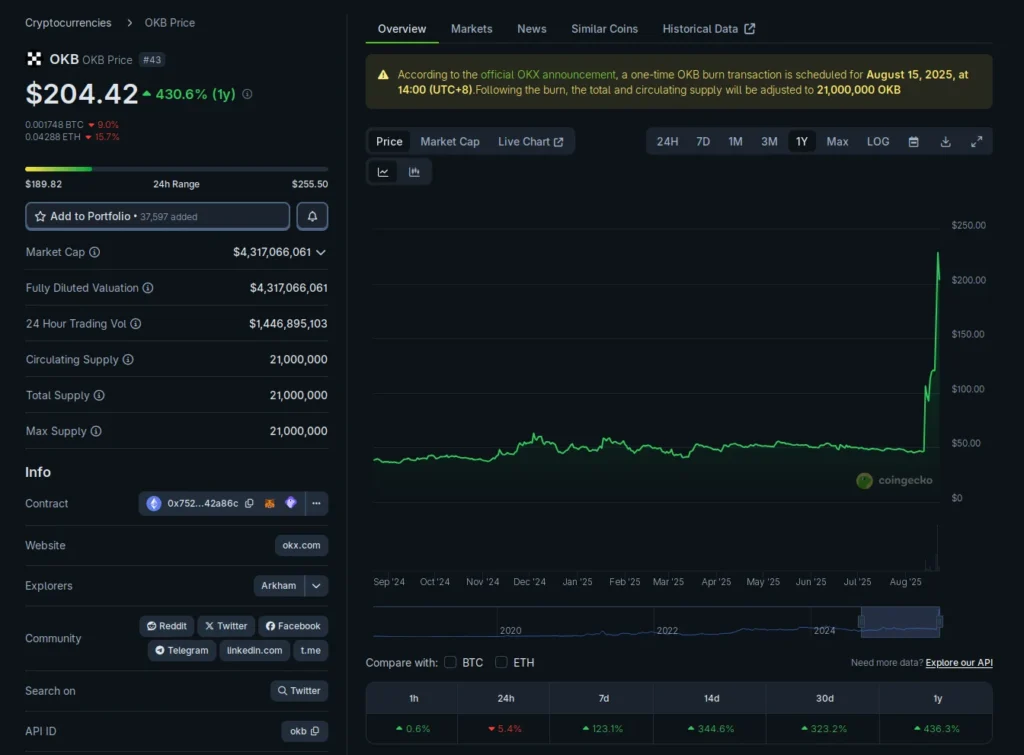Click the info icon beside the 1y percentage

click(x=248, y=94)
